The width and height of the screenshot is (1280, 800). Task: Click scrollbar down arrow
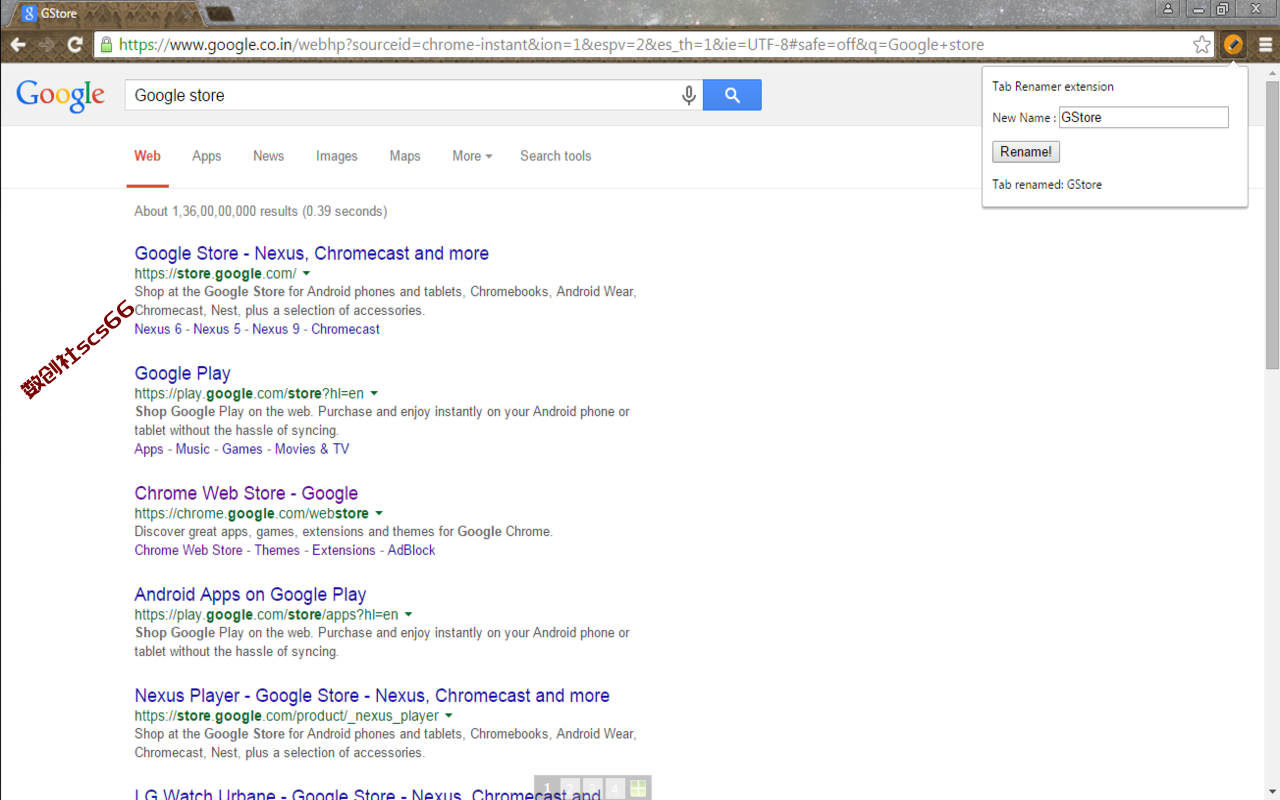[x=1272, y=791]
